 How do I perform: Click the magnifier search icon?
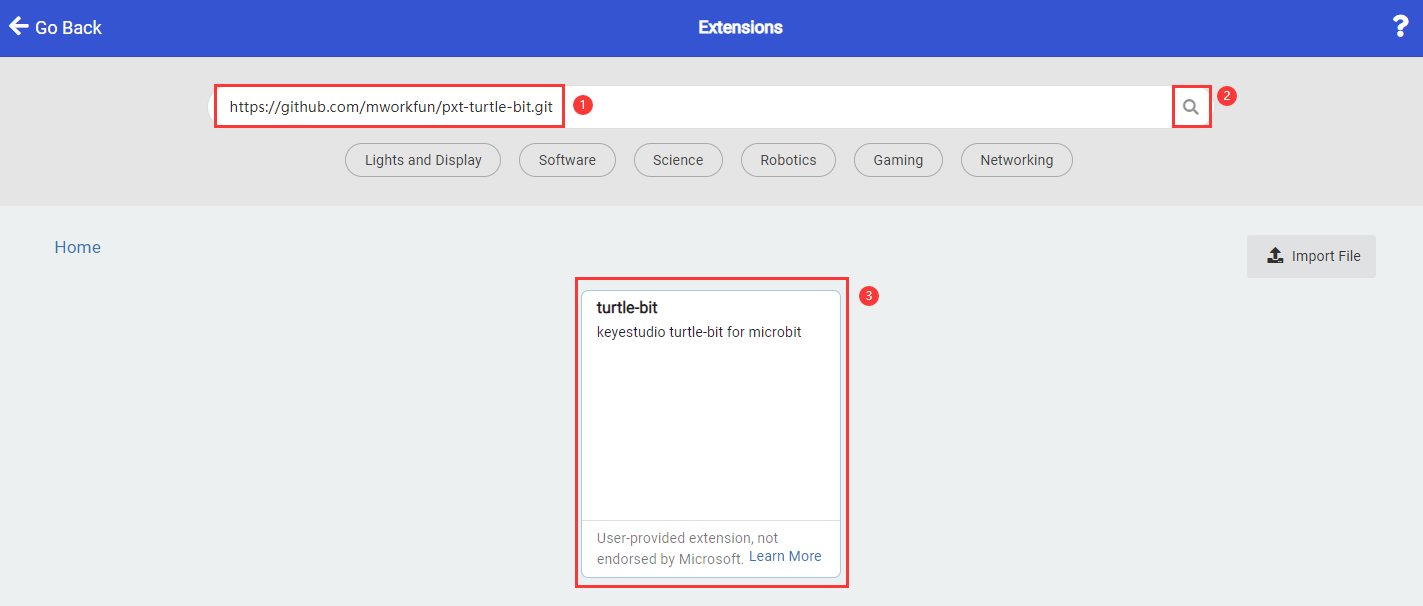[x=1190, y=107]
